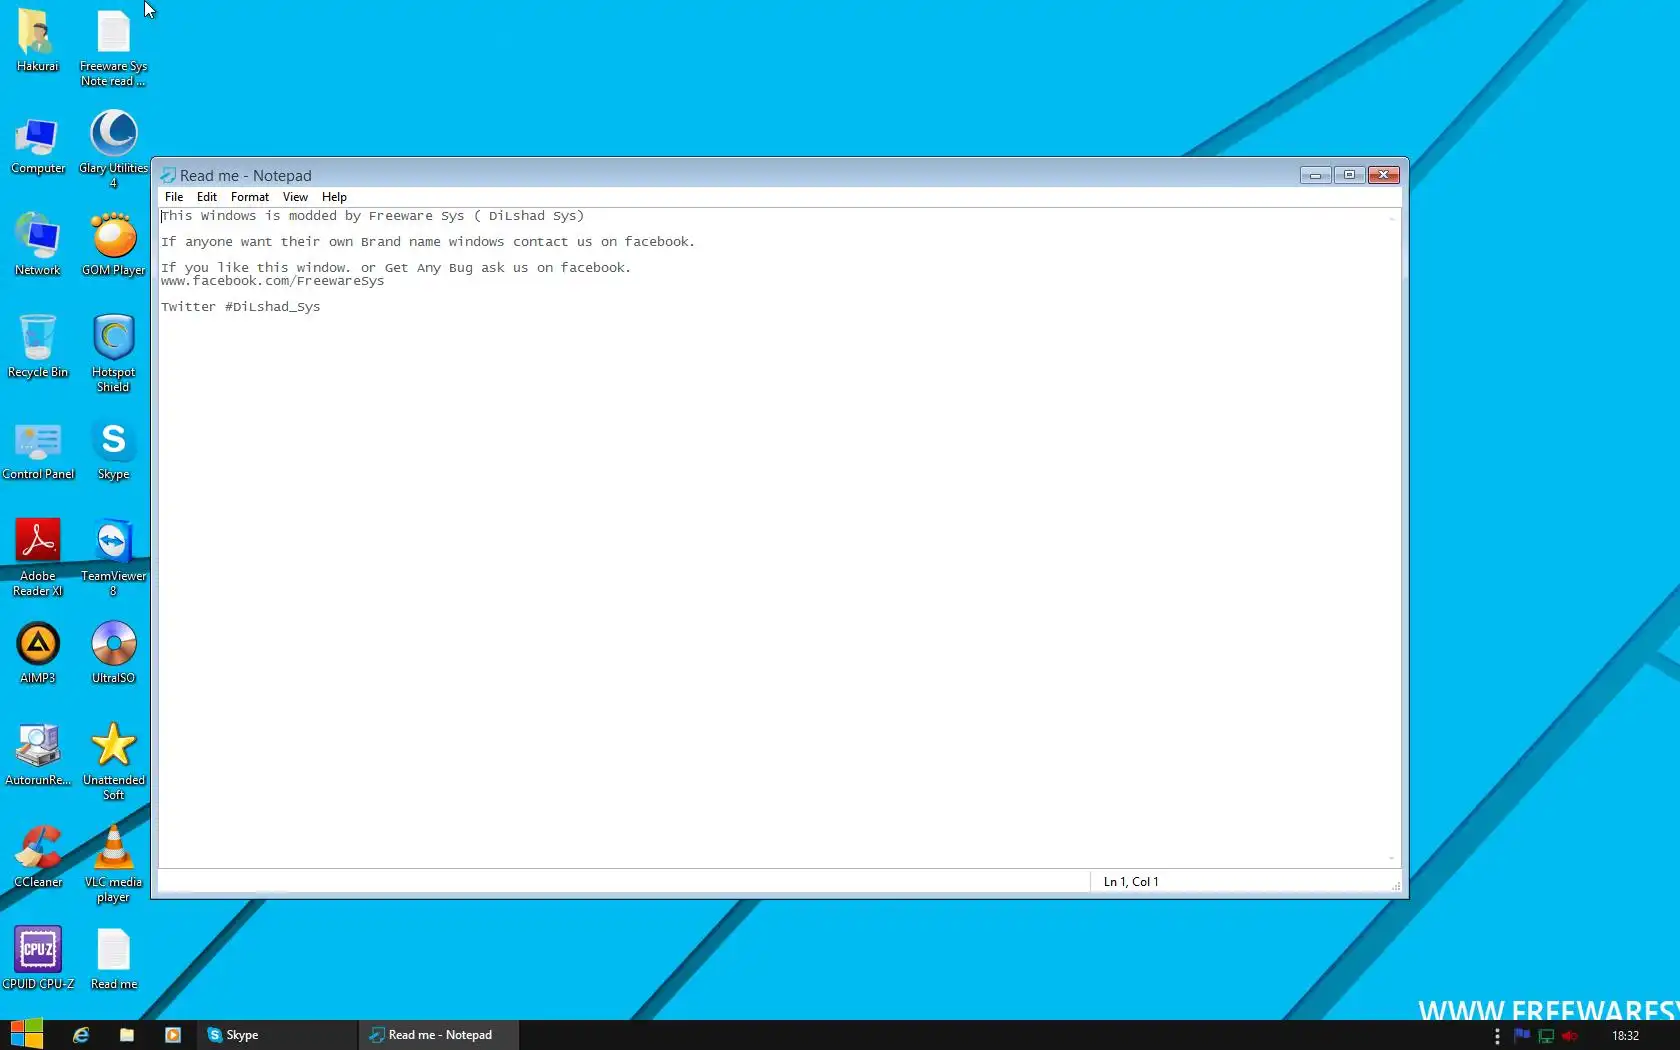Viewport: 1680px width, 1050px height.
Task: Click the scroll-up arrow of Notepad's scrollbar
Action: point(1391,218)
